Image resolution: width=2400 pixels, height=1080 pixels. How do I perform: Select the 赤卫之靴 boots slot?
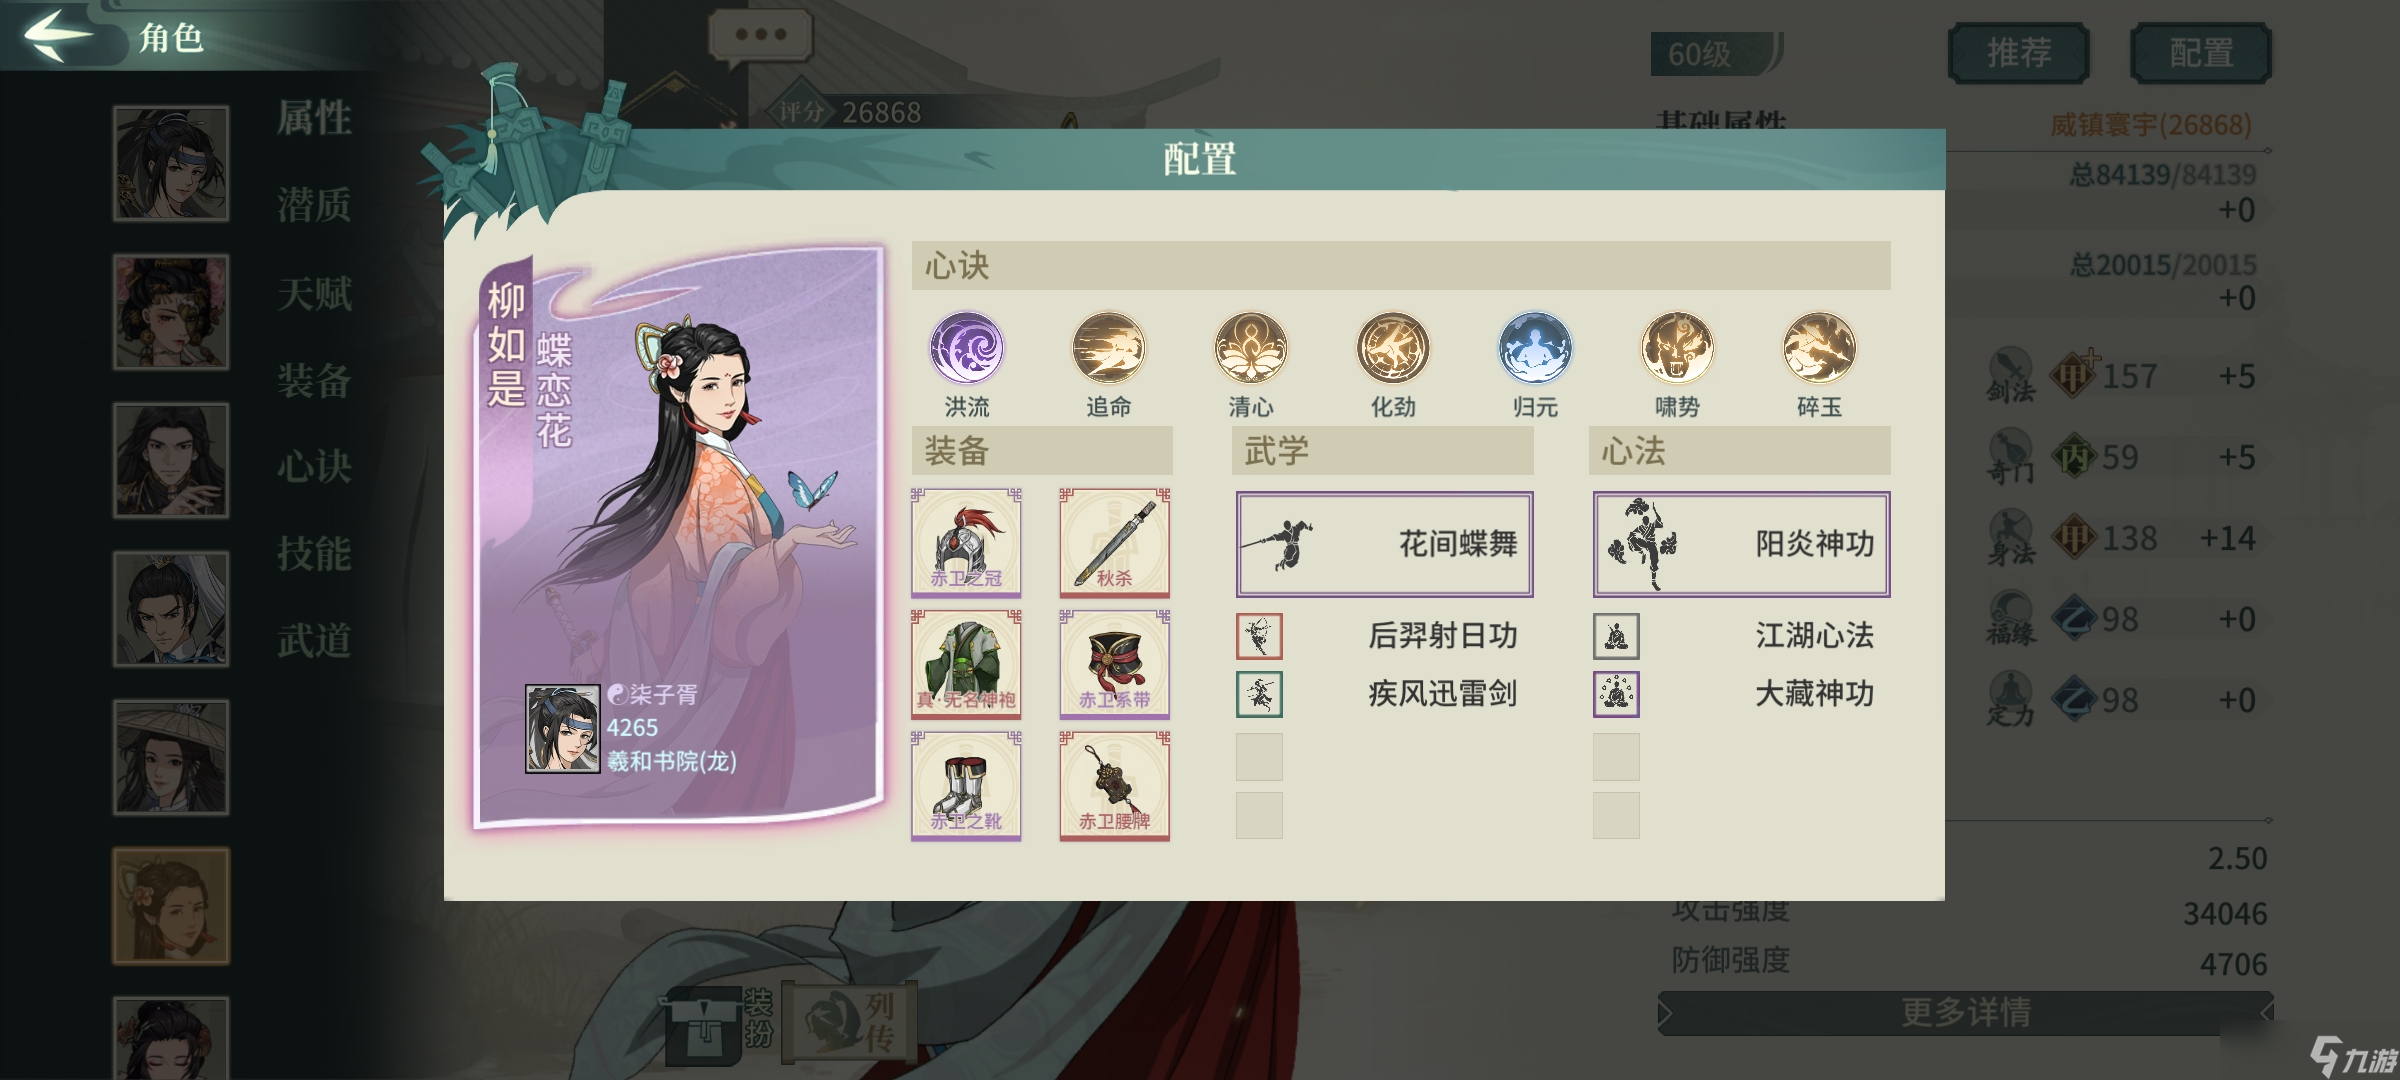[966, 786]
